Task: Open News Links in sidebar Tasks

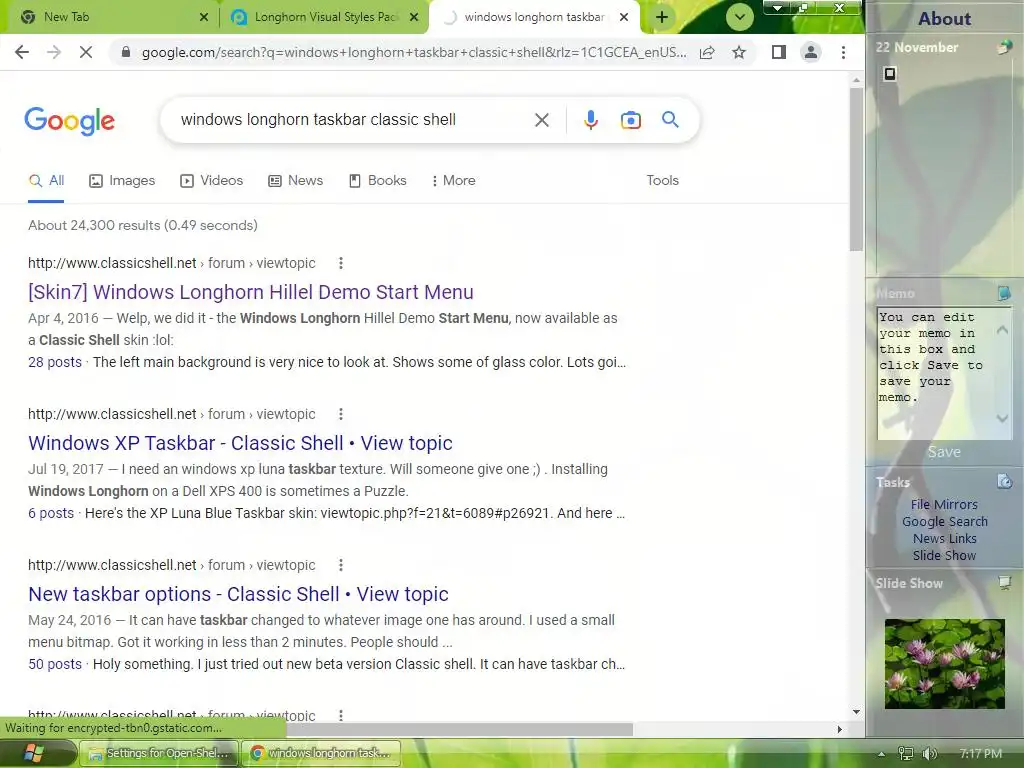Action: tap(944, 539)
